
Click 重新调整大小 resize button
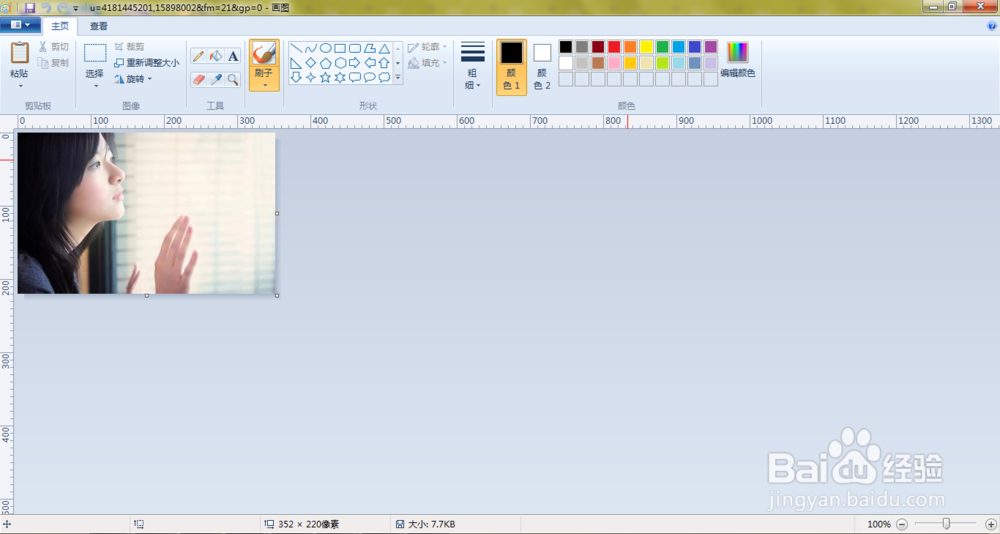coord(147,63)
